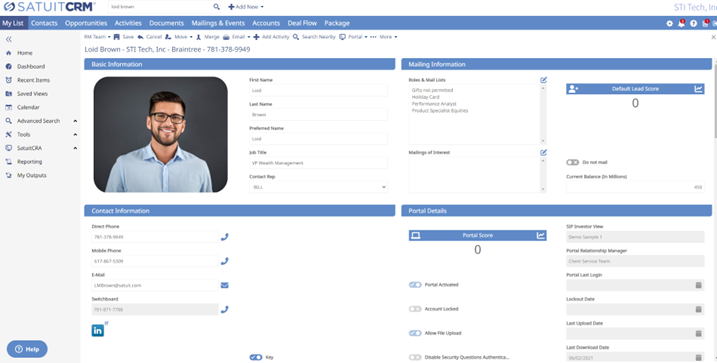
Task: Collapse the left sidebar with double chevron
Action: click(x=9, y=39)
